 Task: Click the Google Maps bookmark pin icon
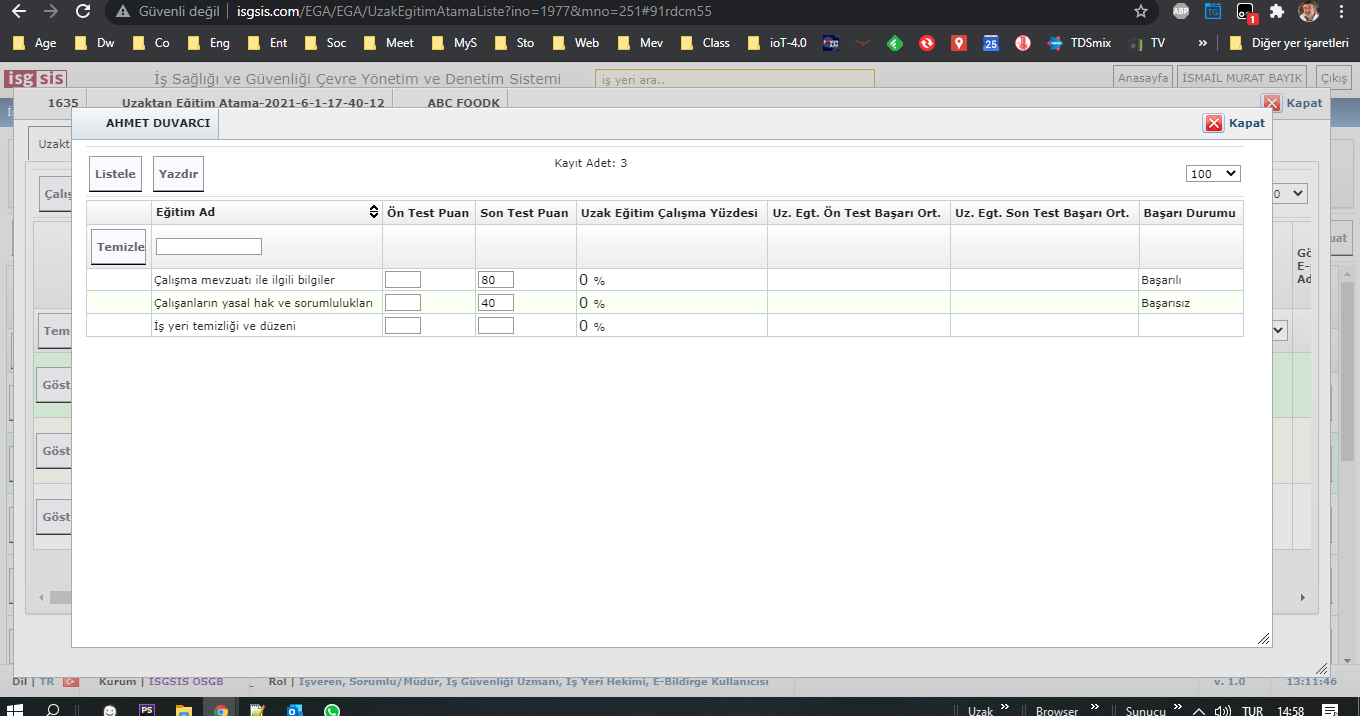959,43
